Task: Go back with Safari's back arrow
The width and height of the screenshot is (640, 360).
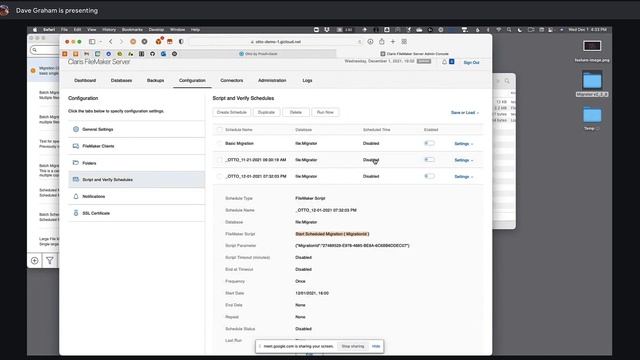Action: point(111,42)
